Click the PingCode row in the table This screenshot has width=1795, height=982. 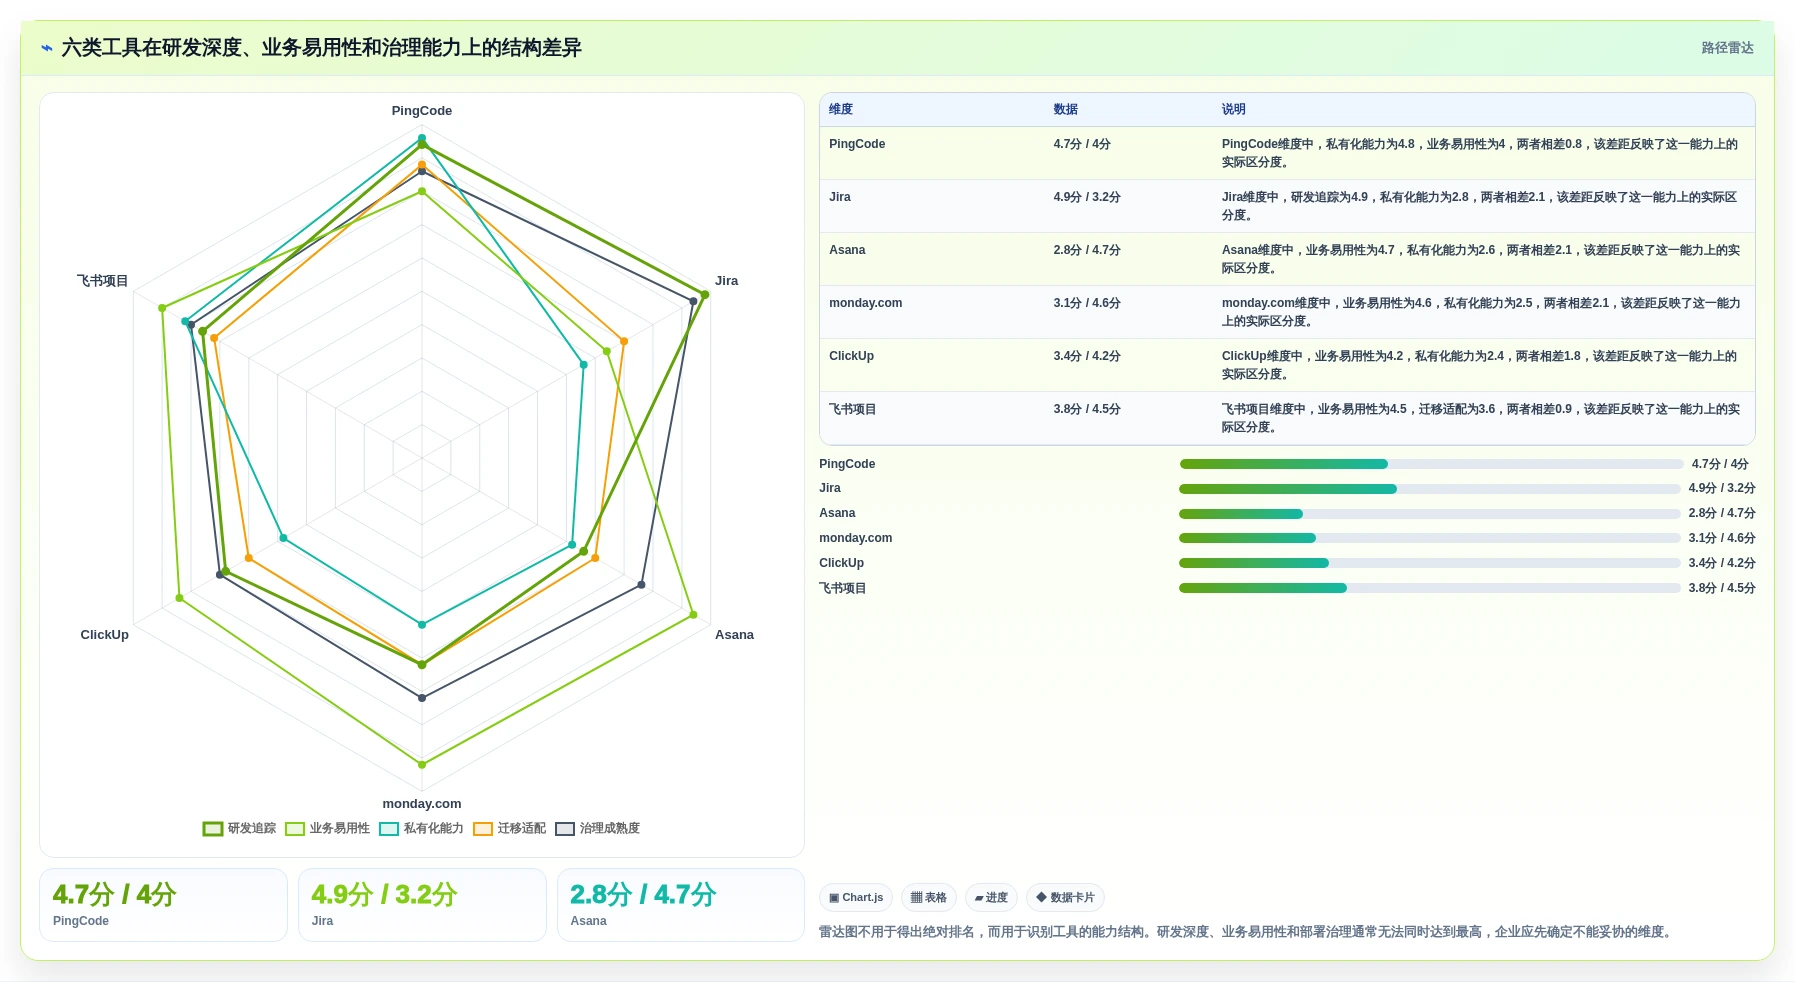coord(1287,153)
